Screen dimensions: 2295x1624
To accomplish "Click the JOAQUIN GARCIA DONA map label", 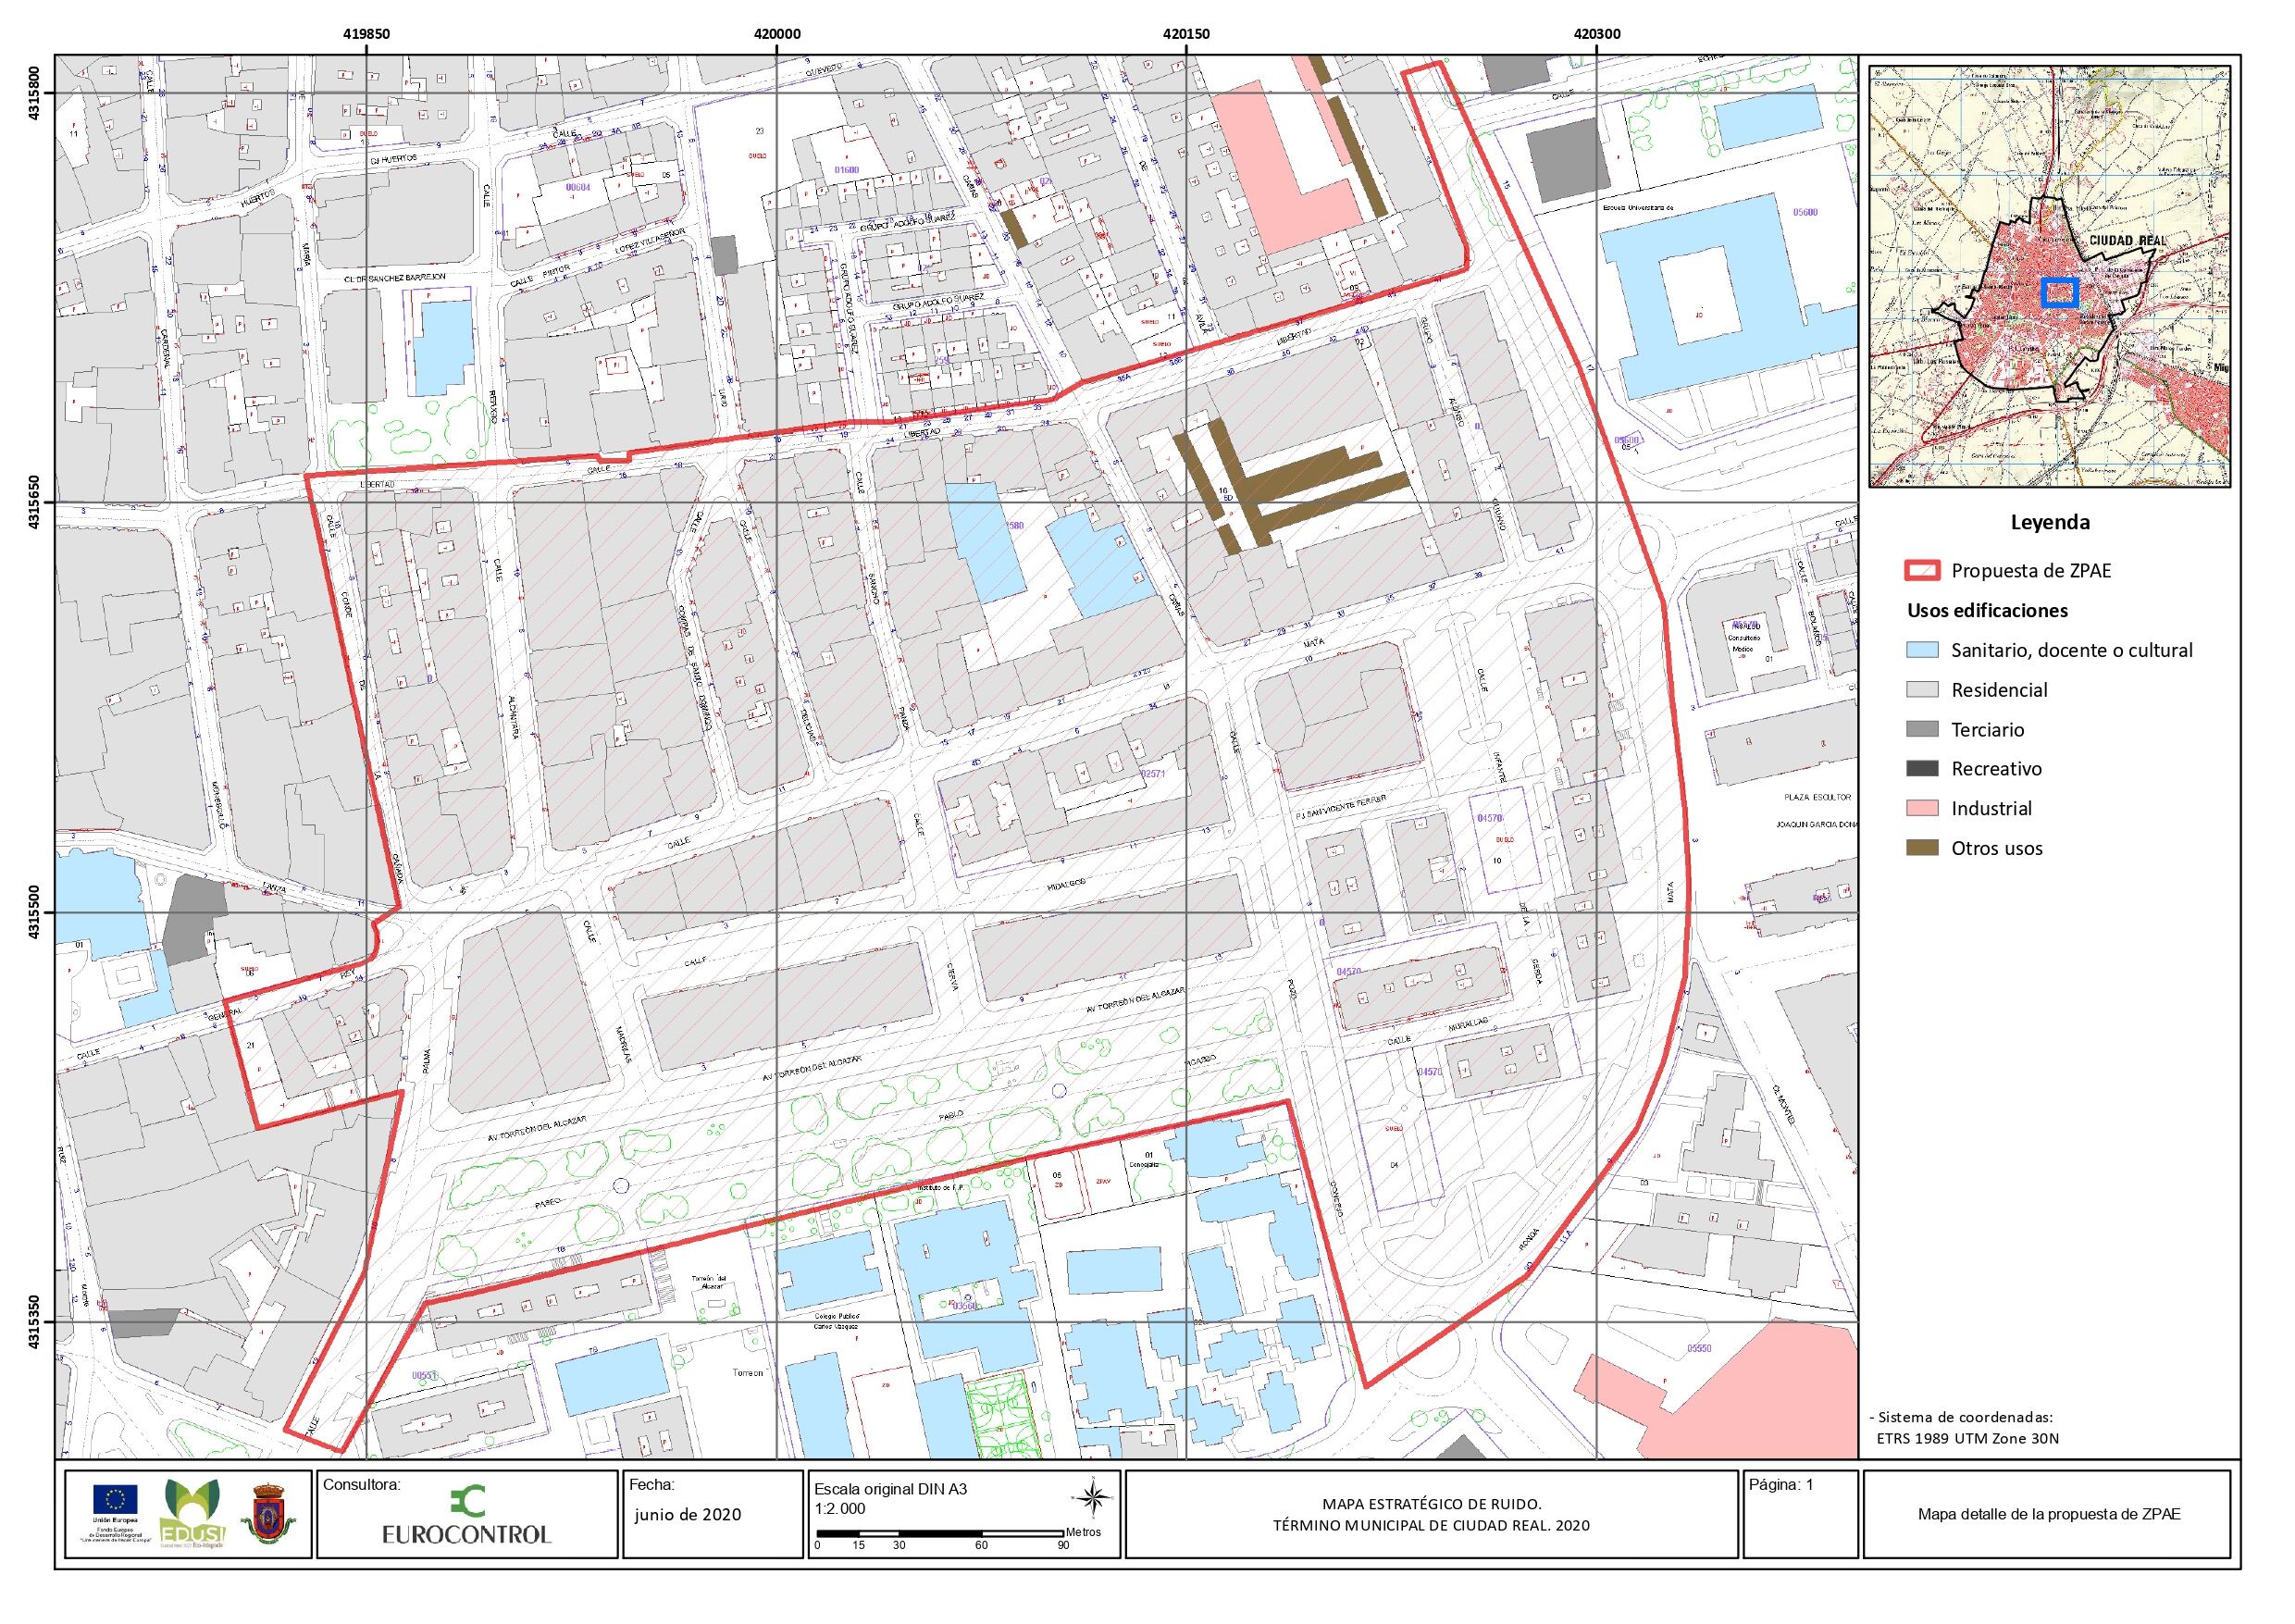I will [1817, 824].
